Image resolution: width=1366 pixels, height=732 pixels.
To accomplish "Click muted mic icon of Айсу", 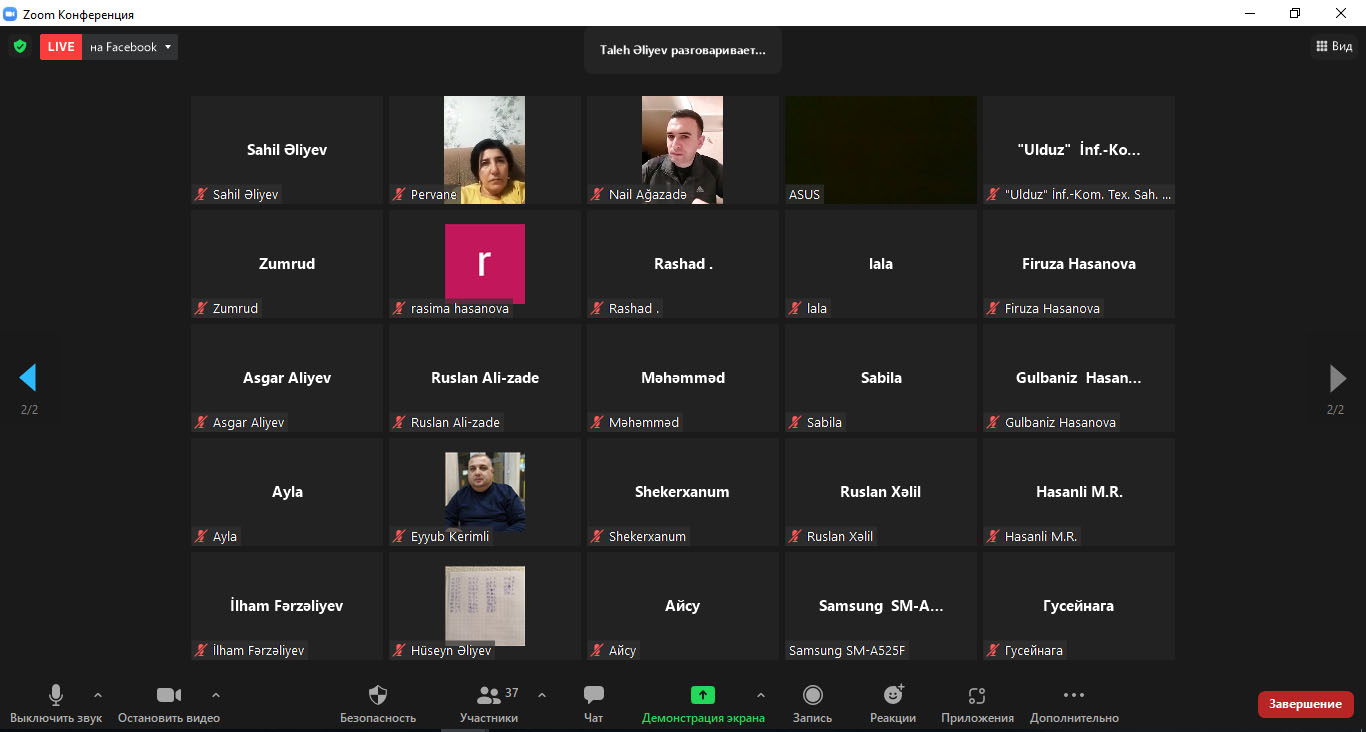I will [x=598, y=651].
